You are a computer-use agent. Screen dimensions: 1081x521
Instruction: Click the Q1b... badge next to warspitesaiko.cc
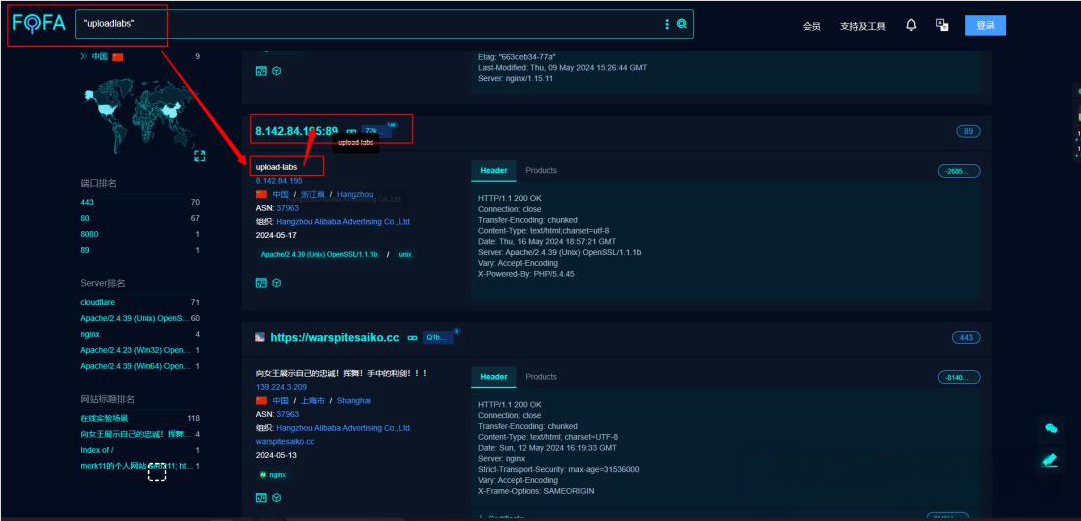click(x=437, y=338)
